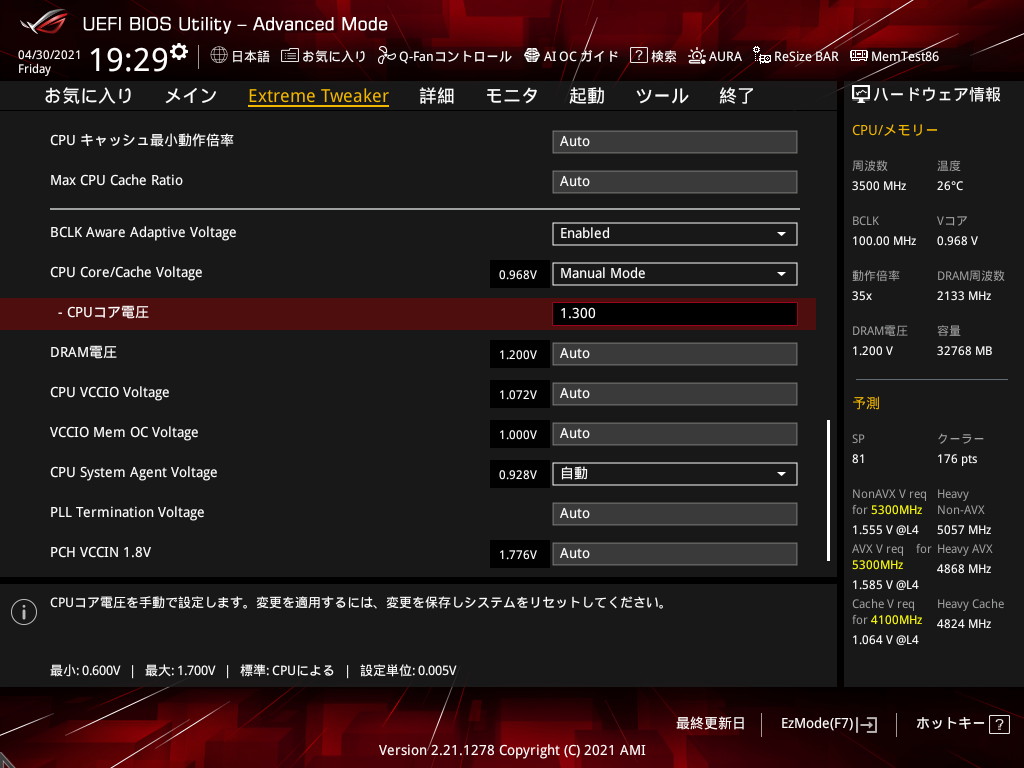The image size is (1024, 768).
Task: Click the 3500 MHz frequency value
Action: [x=879, y=186]
